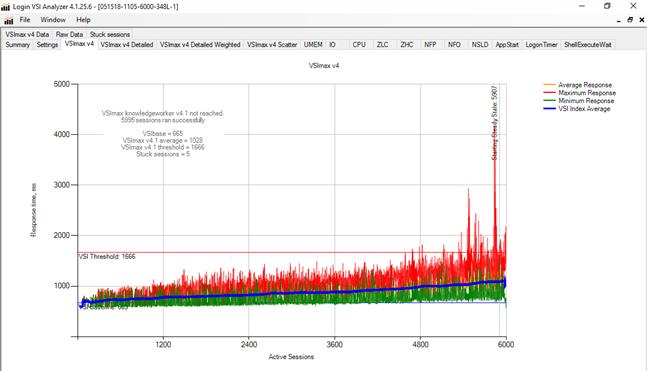Open the Help menu

83,20
